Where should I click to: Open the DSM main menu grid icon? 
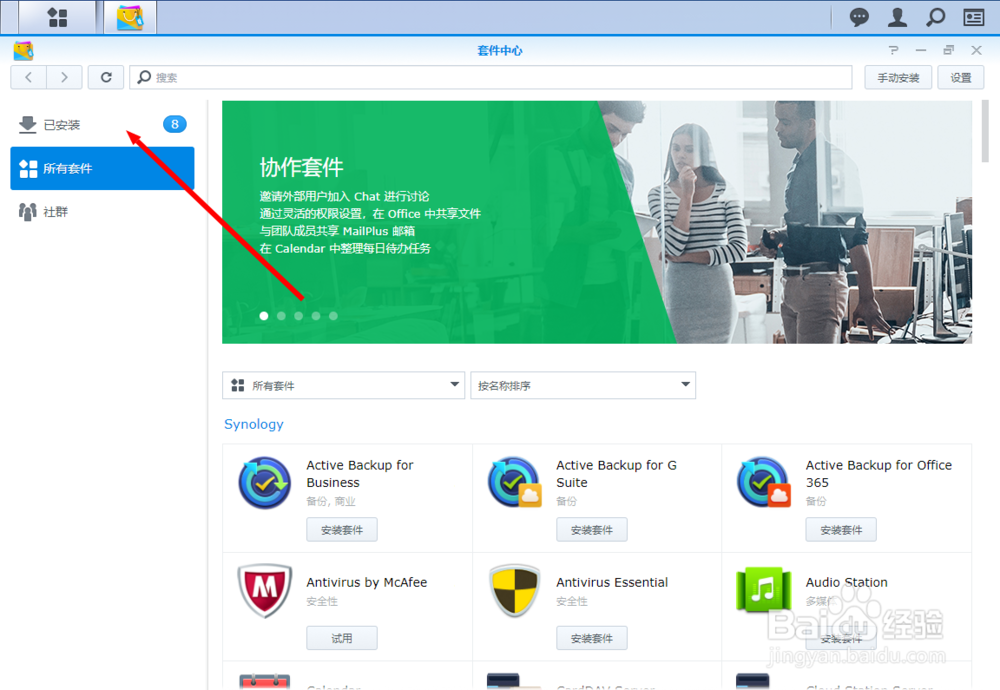(57, 17)
